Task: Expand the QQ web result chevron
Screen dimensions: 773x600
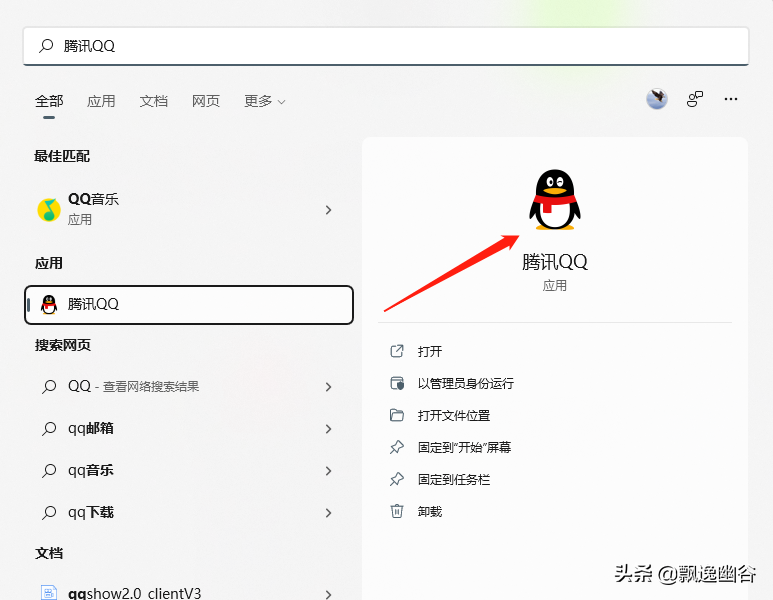Action: [x=328, y=387]
